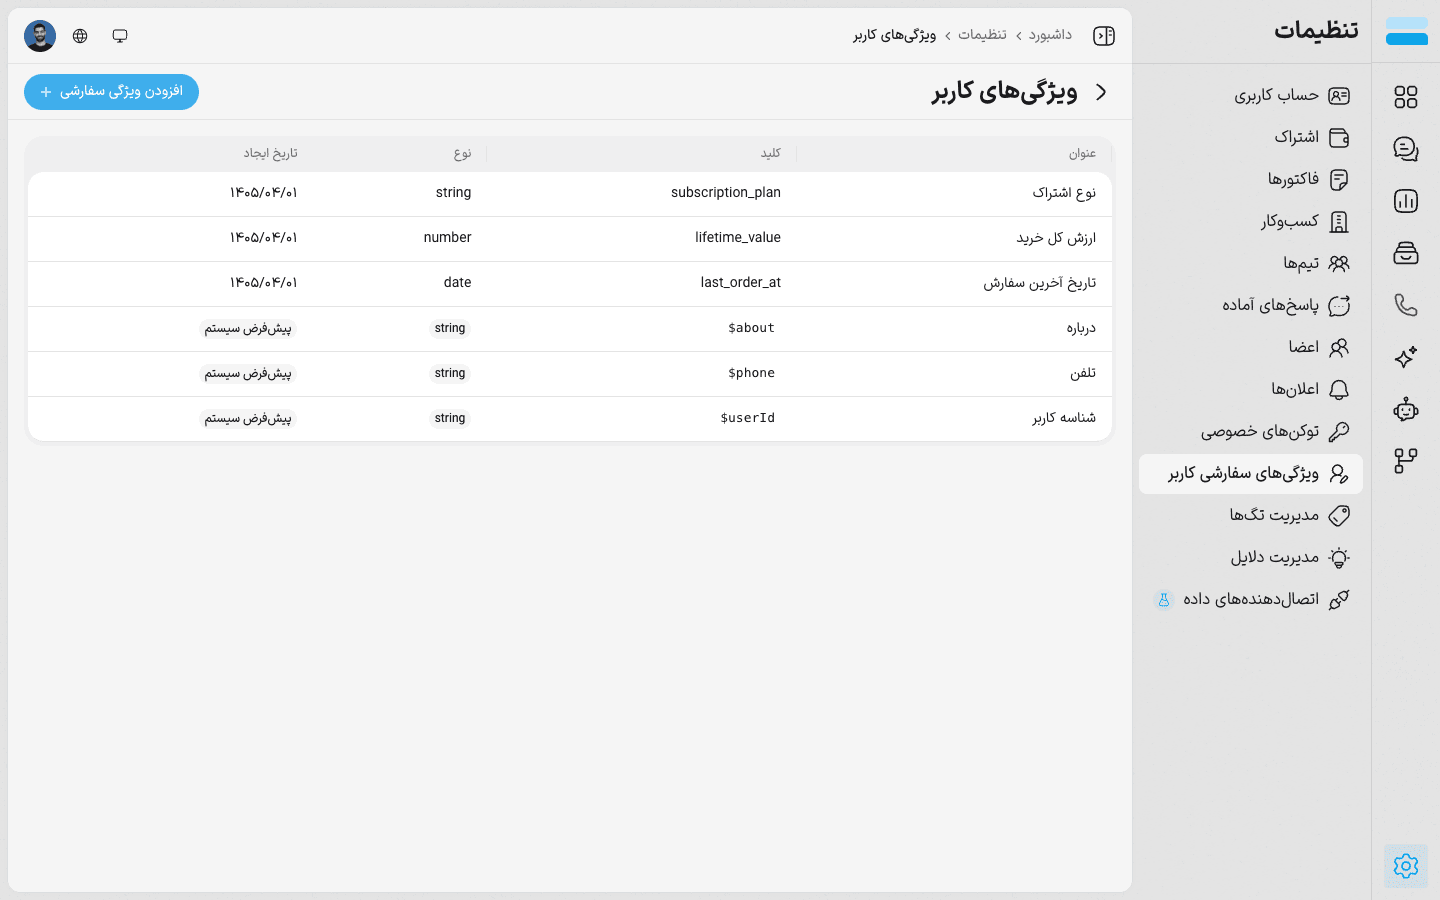Click the $userId key cell
Image resolution: width=1440 pixels, height=900 pixels.
(x=747, y=418)
